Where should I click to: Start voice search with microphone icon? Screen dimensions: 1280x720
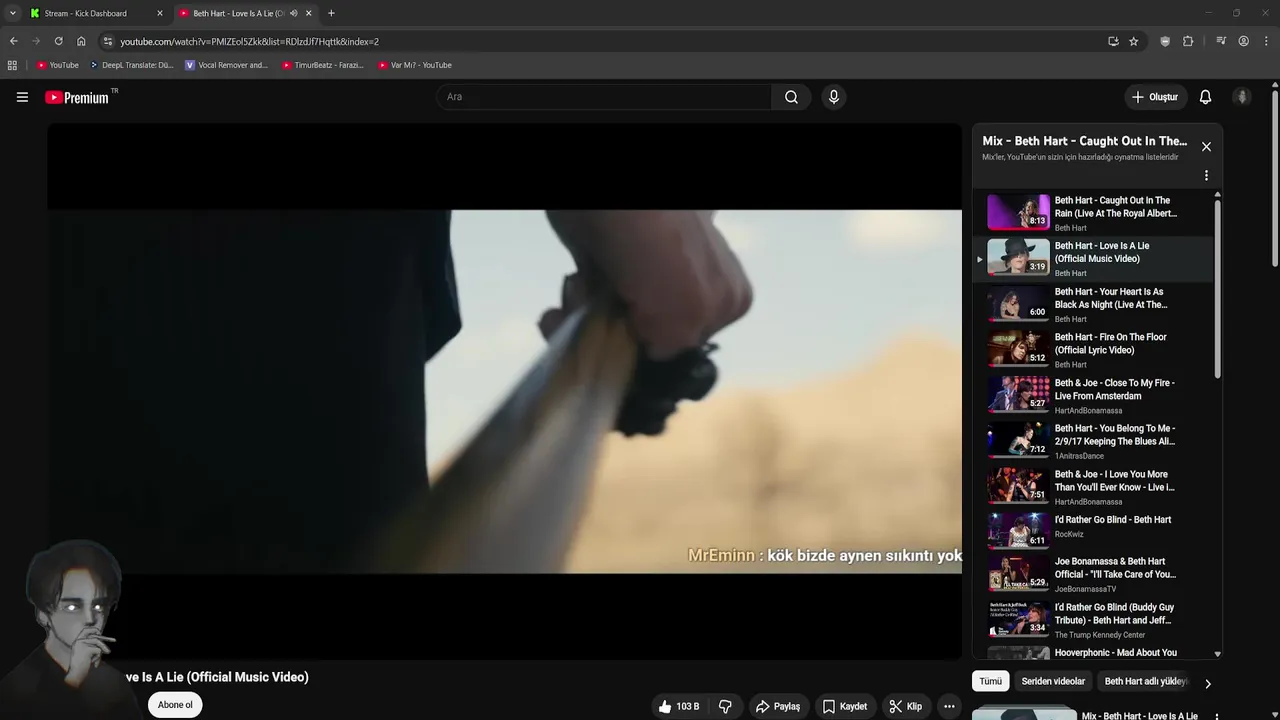(x=833, y=97)
